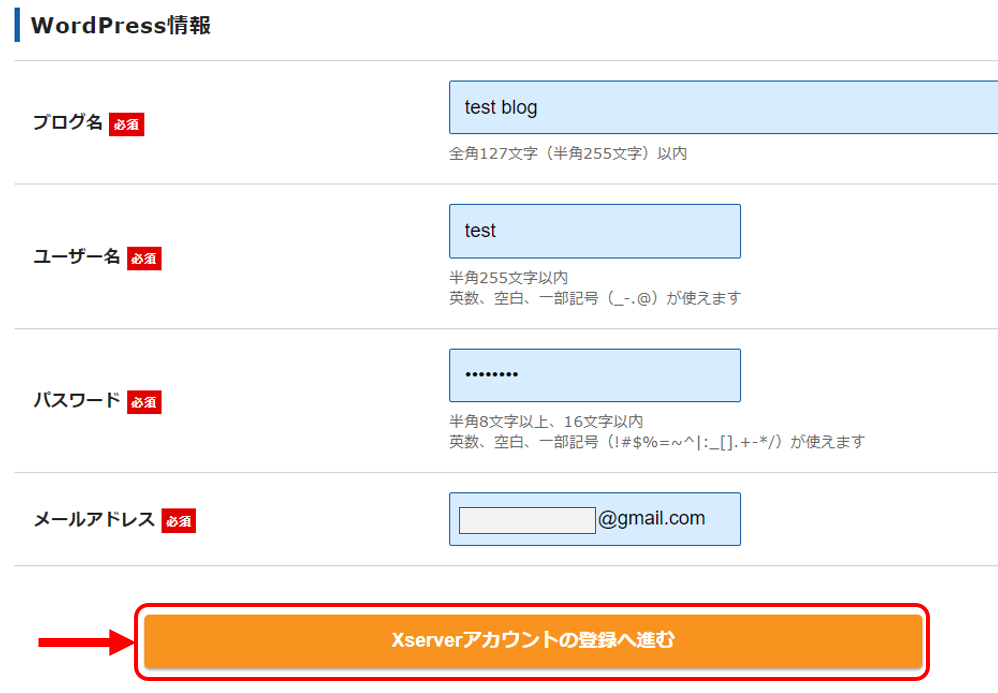
Task: Click the ブログ名 label
Action: coord(67,124)
